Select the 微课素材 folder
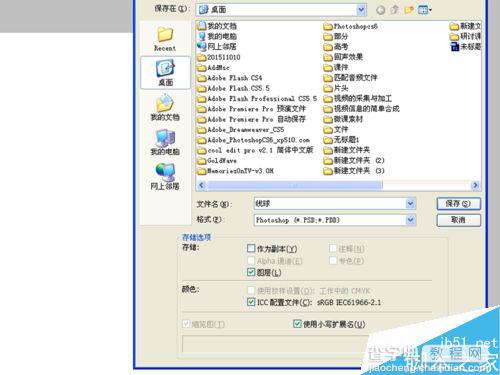Viewport: 500px width, 375px height. coord(343,119)
